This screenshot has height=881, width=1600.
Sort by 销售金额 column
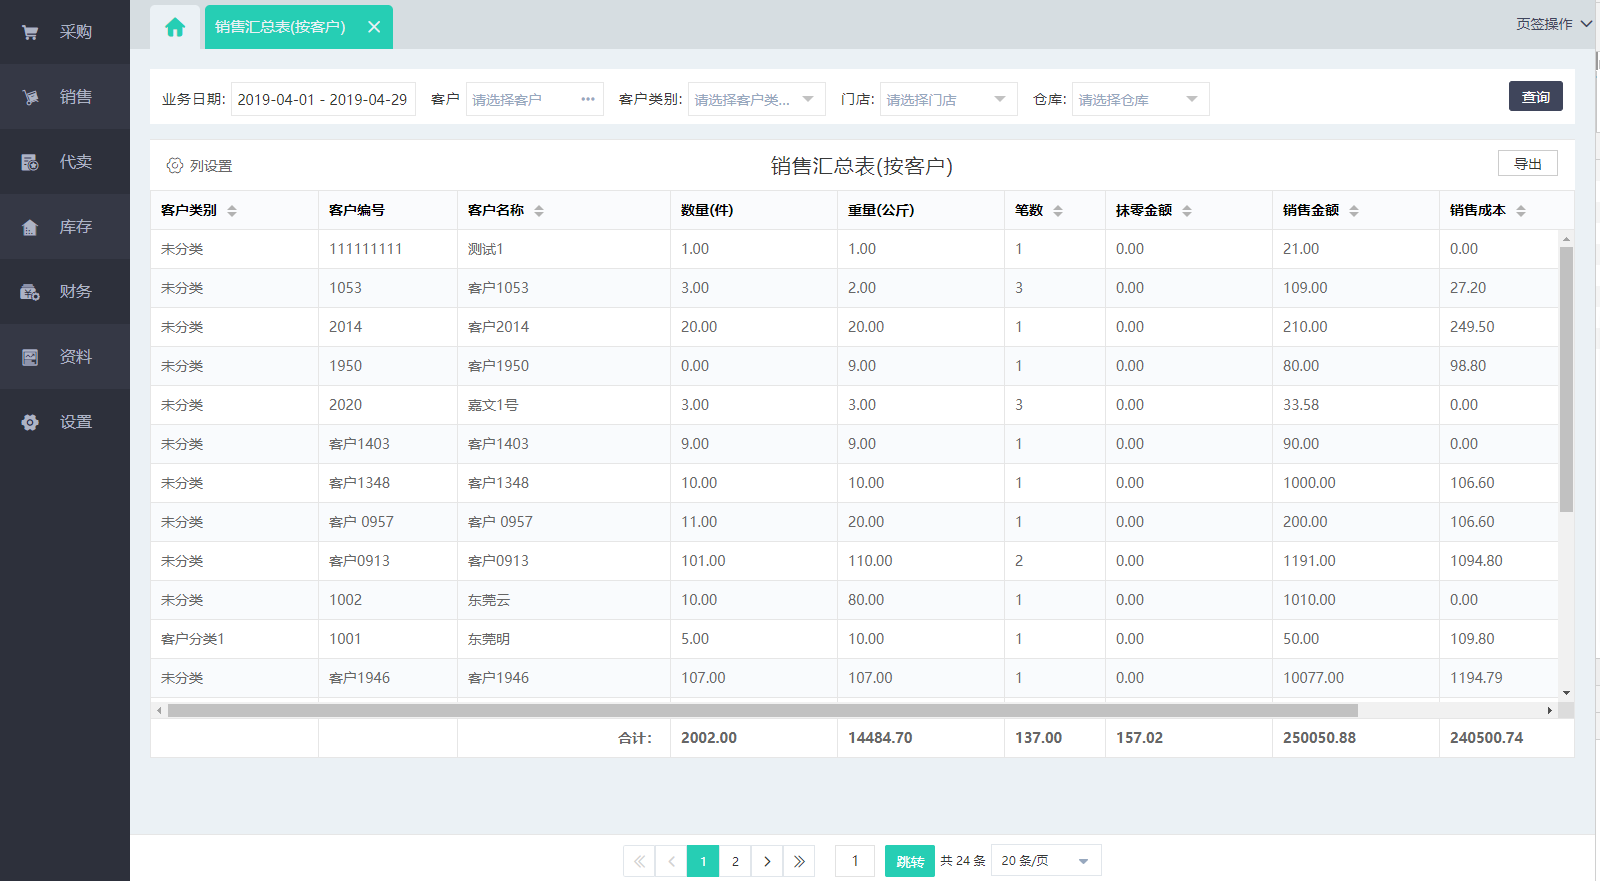pos(1354,210)
